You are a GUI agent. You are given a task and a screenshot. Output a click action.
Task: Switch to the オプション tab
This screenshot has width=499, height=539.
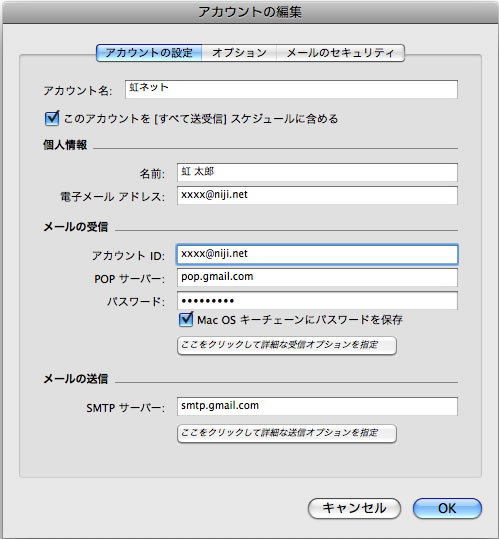(239, 53)
